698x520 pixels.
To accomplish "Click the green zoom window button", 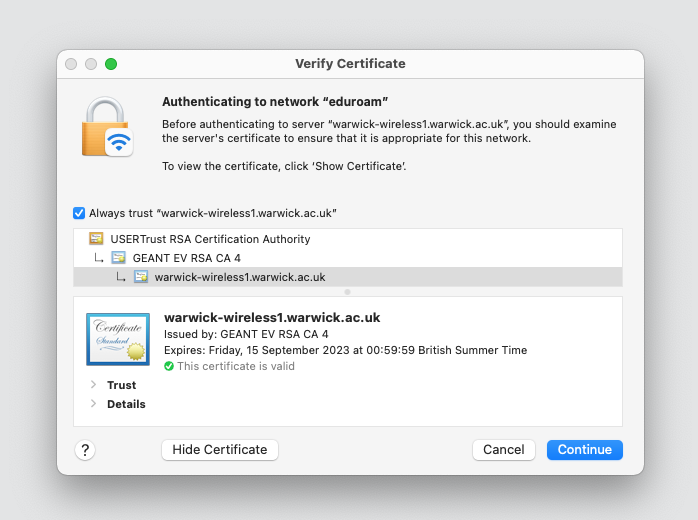I will coord(111,64).
